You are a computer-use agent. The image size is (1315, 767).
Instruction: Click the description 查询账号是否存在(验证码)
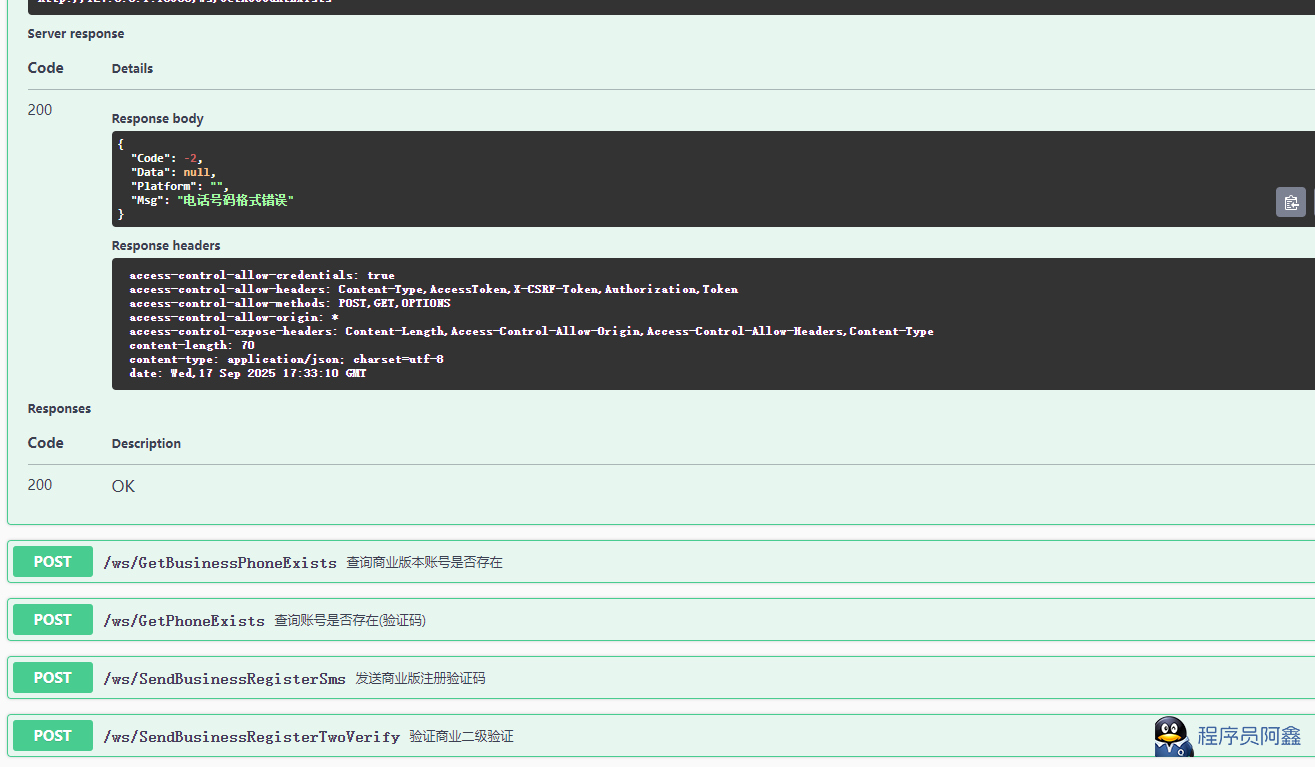point(350,621)
